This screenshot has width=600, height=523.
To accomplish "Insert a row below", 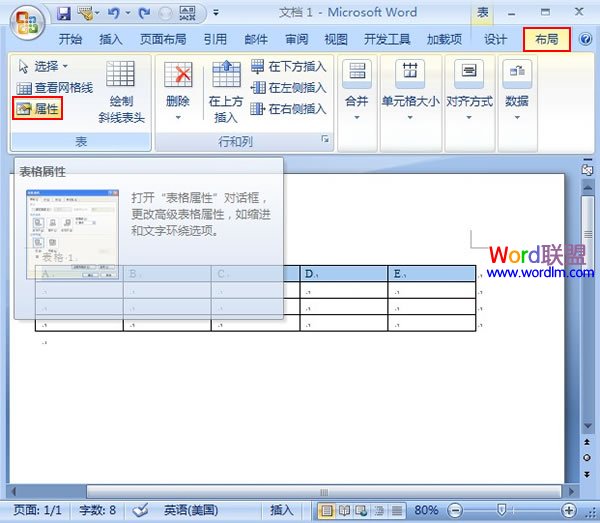I will (289, 67).
